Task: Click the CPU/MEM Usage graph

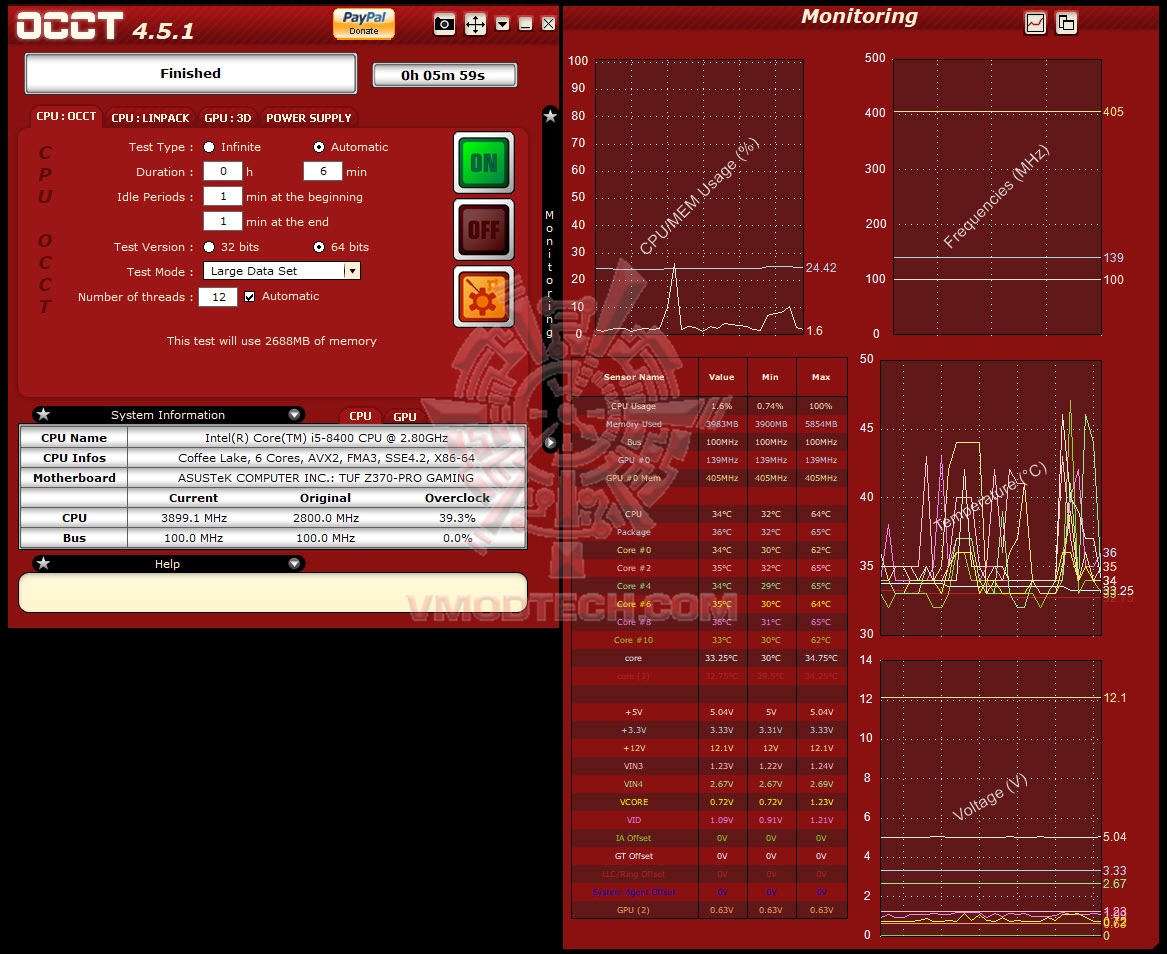Action: pyautogui.click(x=699, y=196)
